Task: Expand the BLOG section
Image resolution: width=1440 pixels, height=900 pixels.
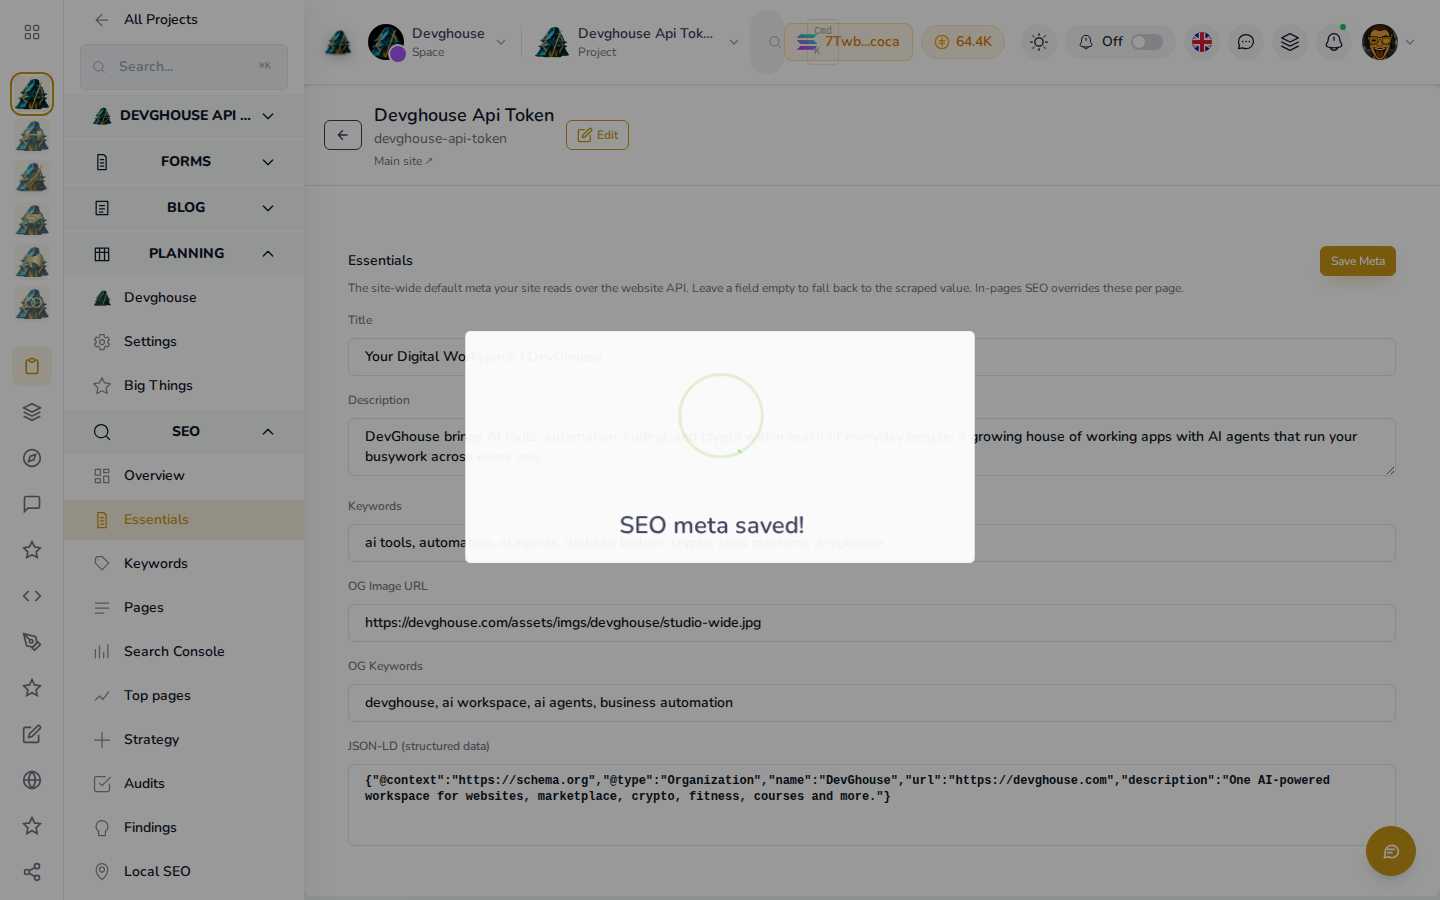Action: tap(184, 208)
